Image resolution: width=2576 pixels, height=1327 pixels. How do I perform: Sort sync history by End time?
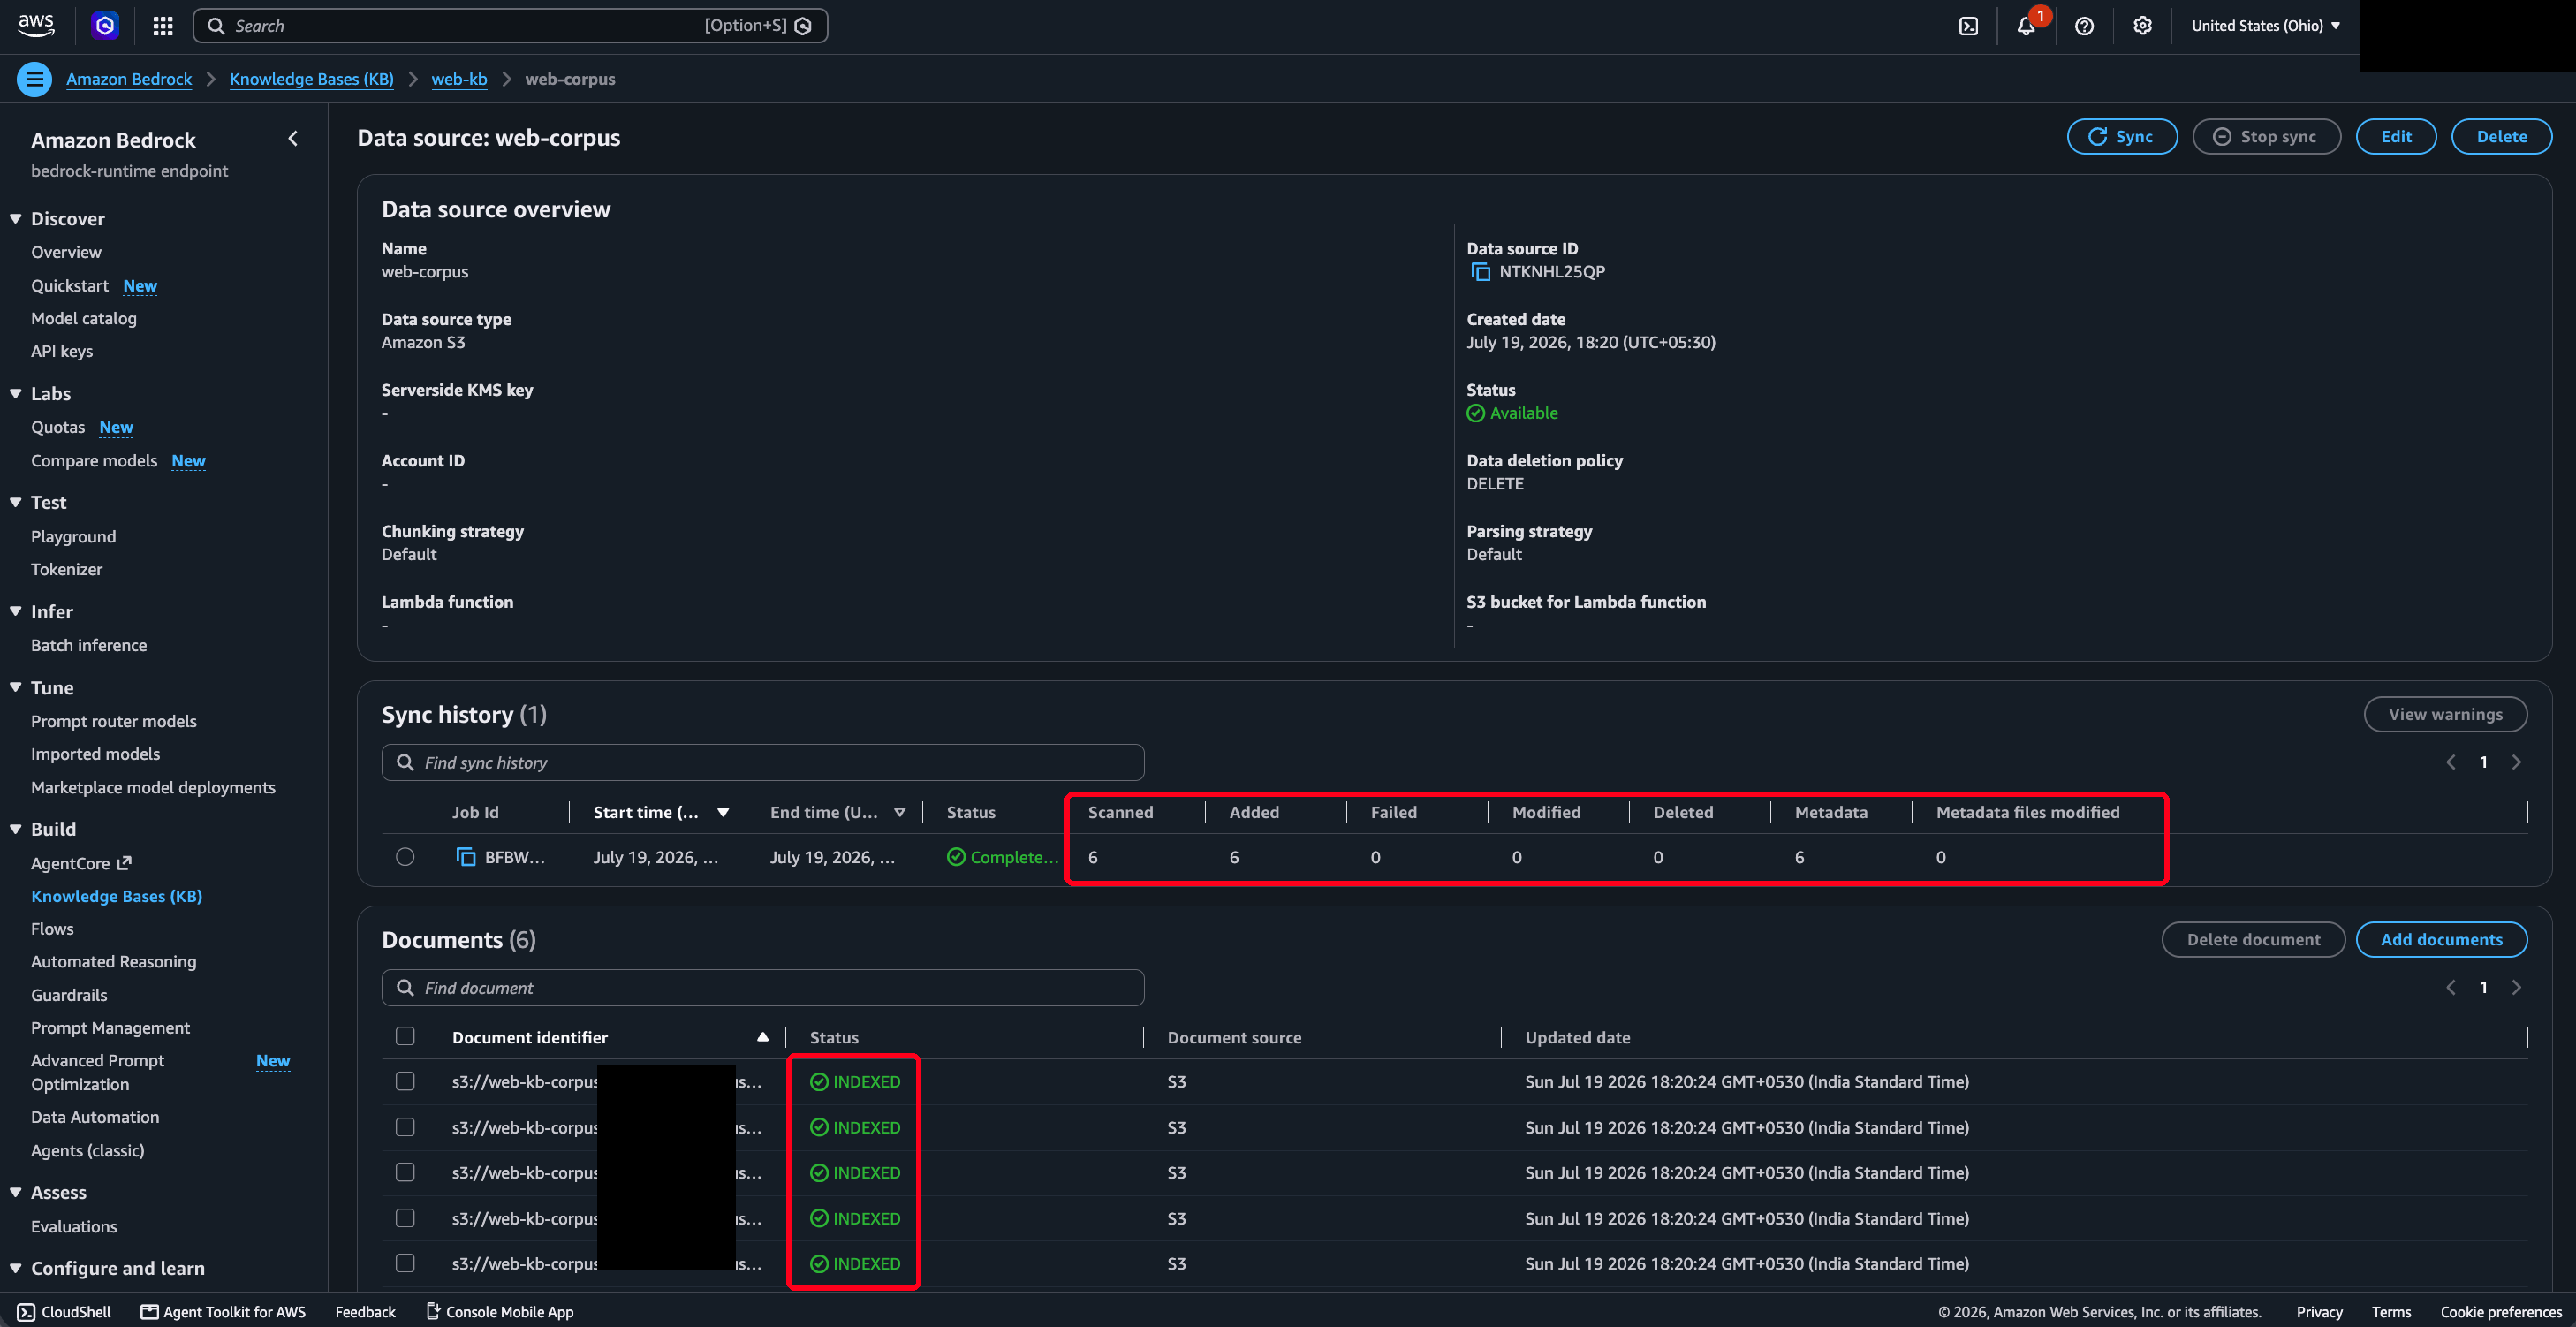pyautogui.click(x=900, y=812)
